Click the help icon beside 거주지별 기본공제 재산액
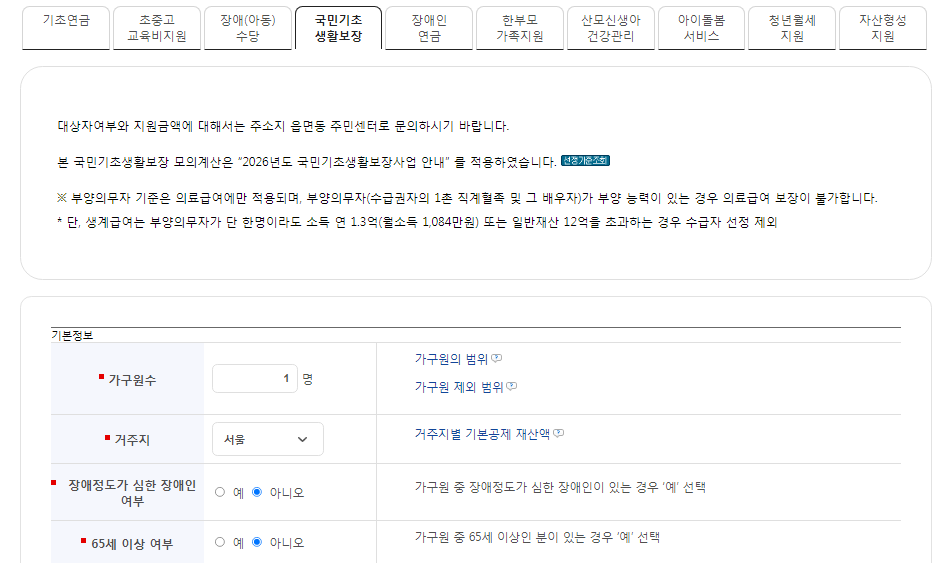The image size is (940, 563). tap(558, 433)
